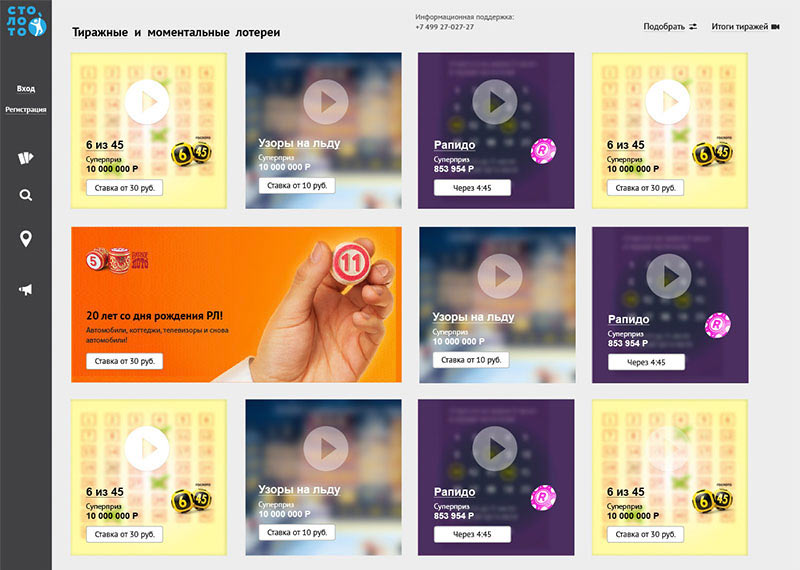Click the megaphone news icon in sidebar
Image resolution: width=800 pixels, height=570 pixels.
[x=26, y=290]
